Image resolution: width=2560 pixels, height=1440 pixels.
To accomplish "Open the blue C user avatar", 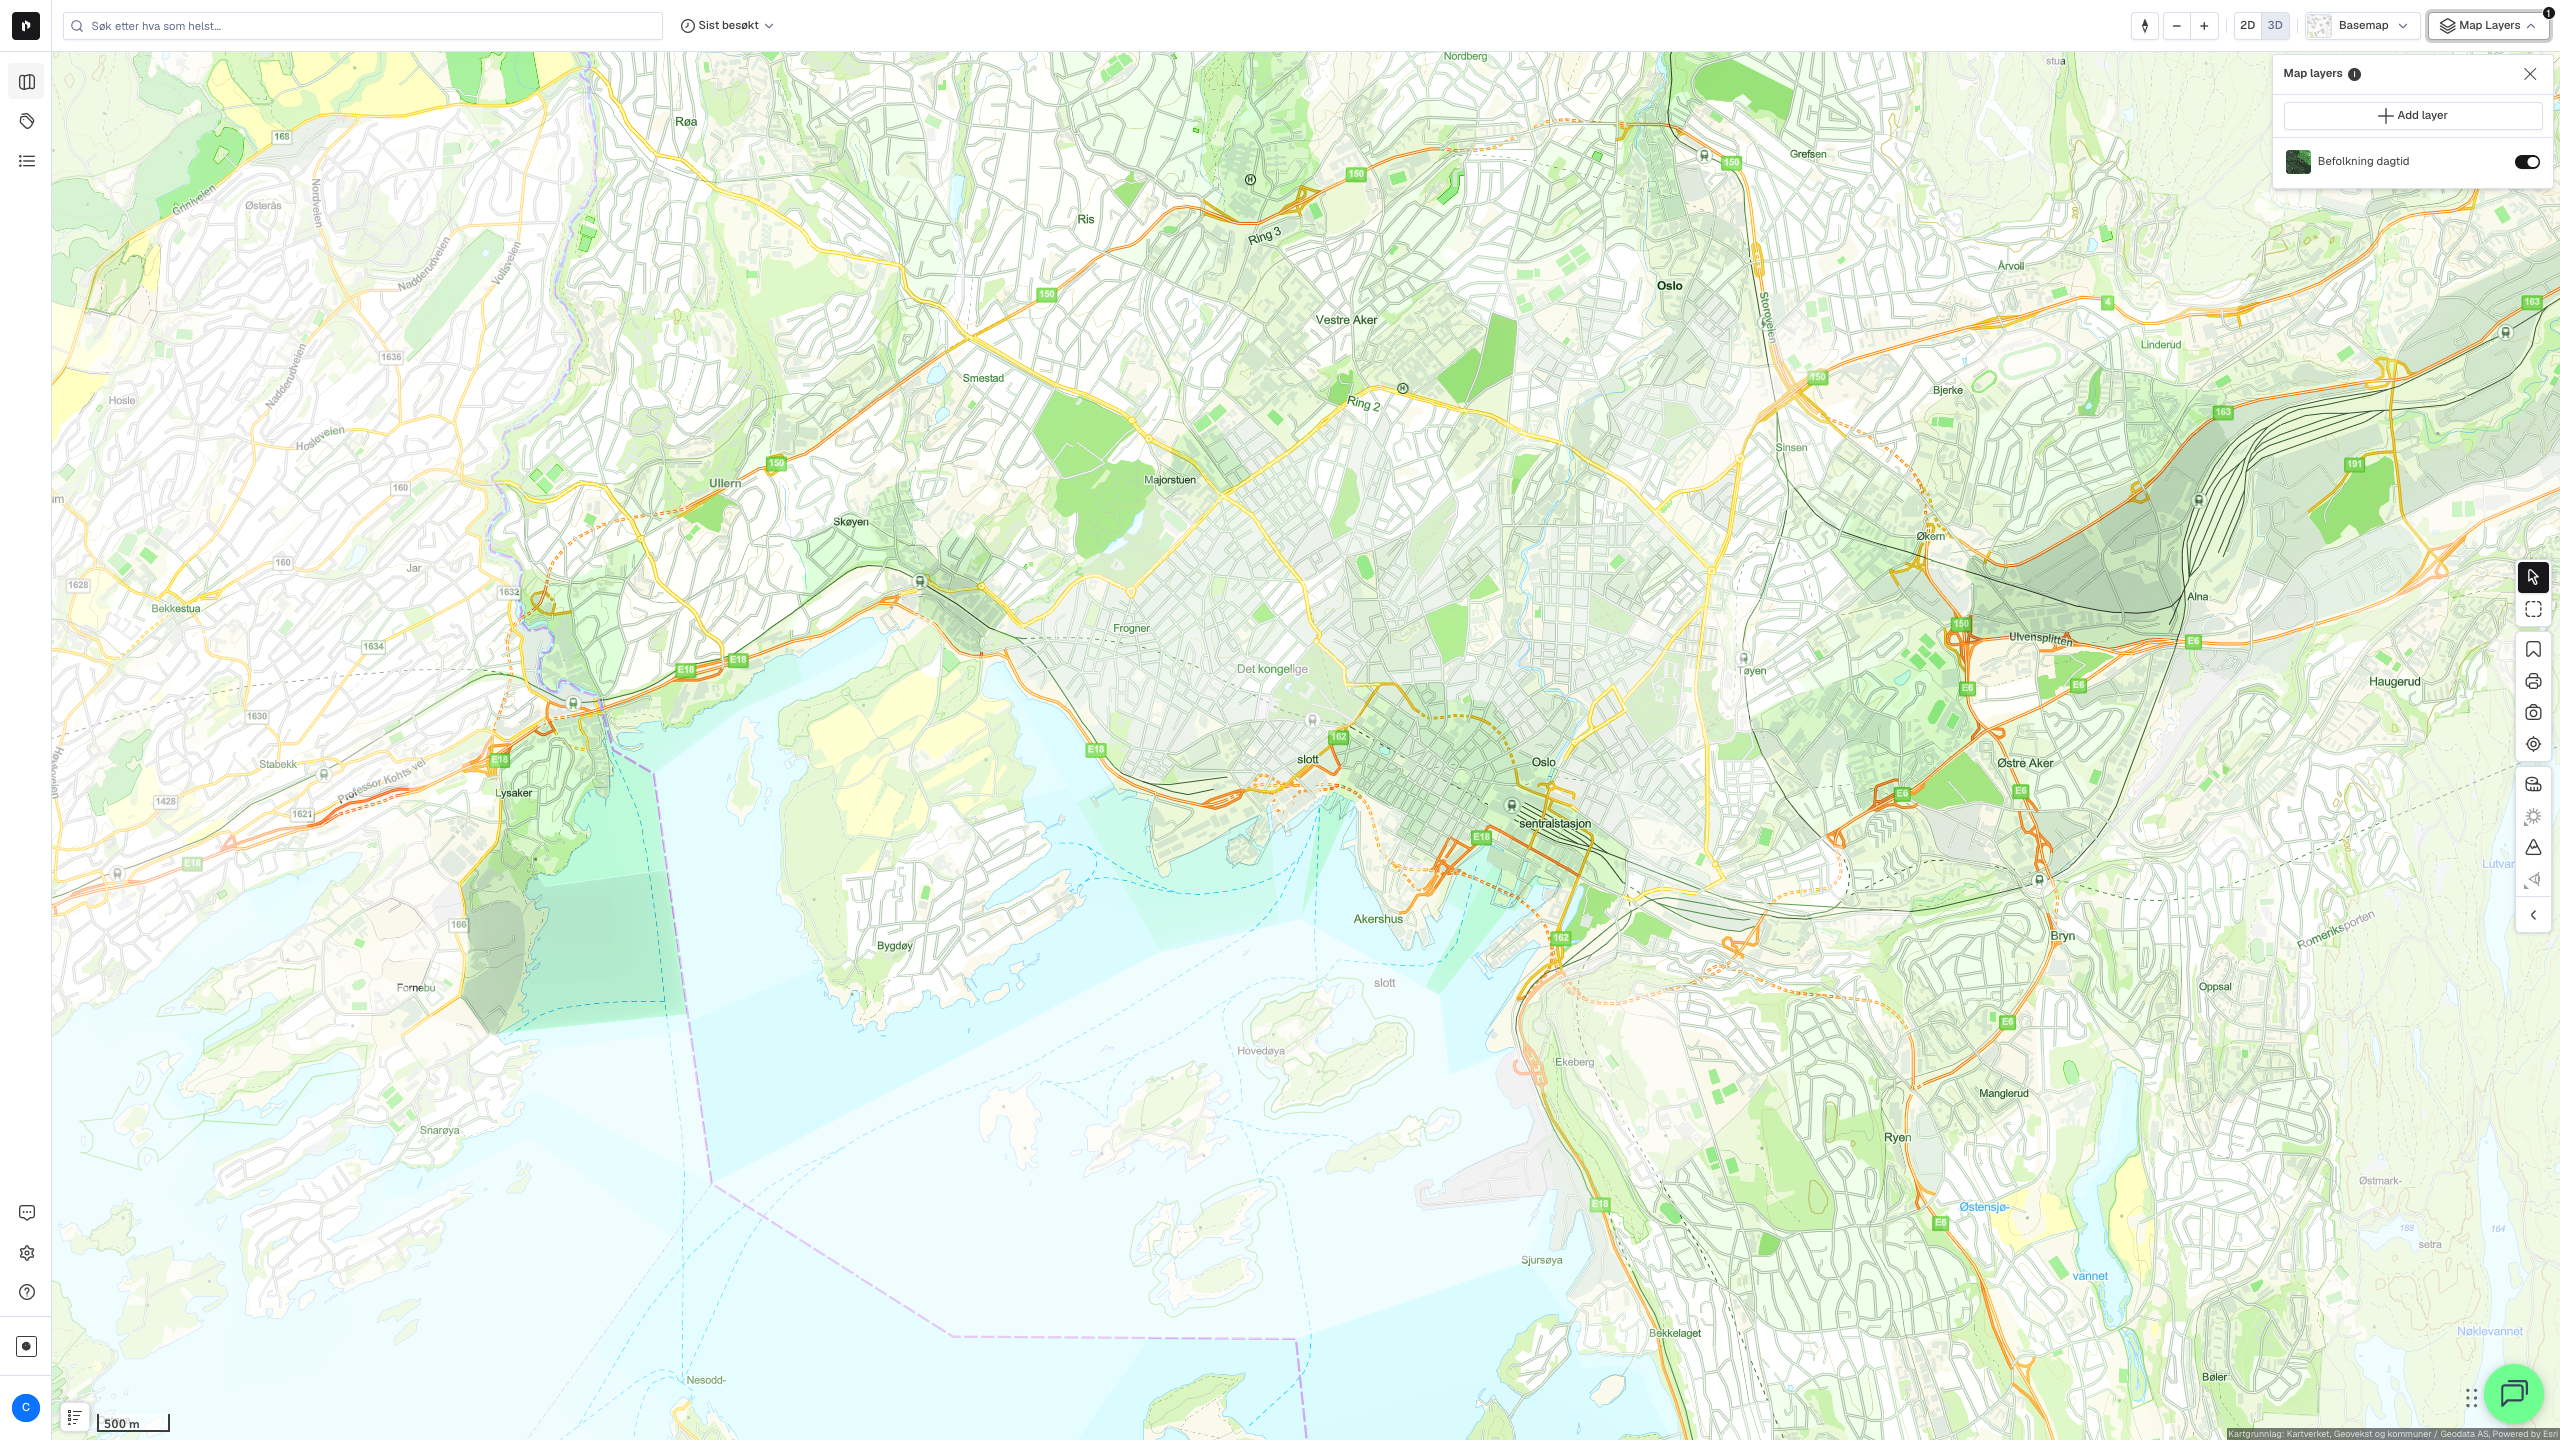I will click(26, 1408).
